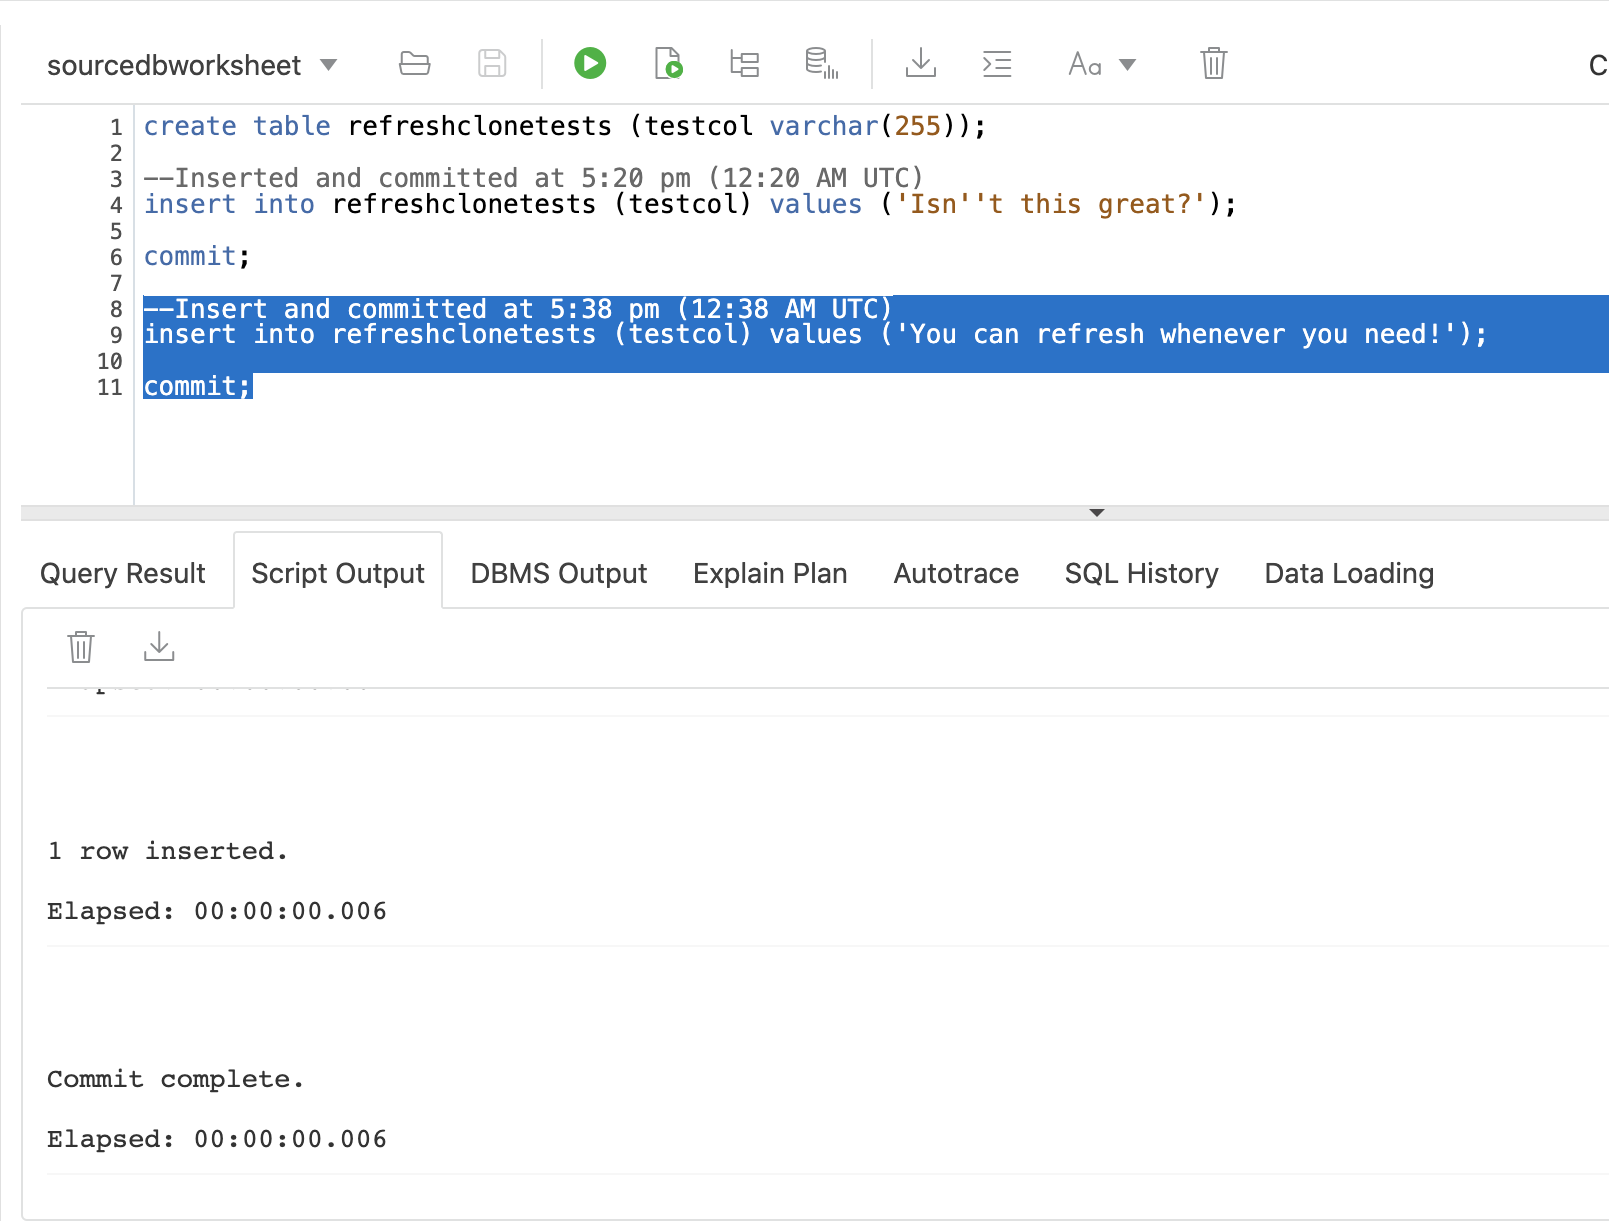
Task: Open the sourcedbworksheet dropdown
Action: 328,65
